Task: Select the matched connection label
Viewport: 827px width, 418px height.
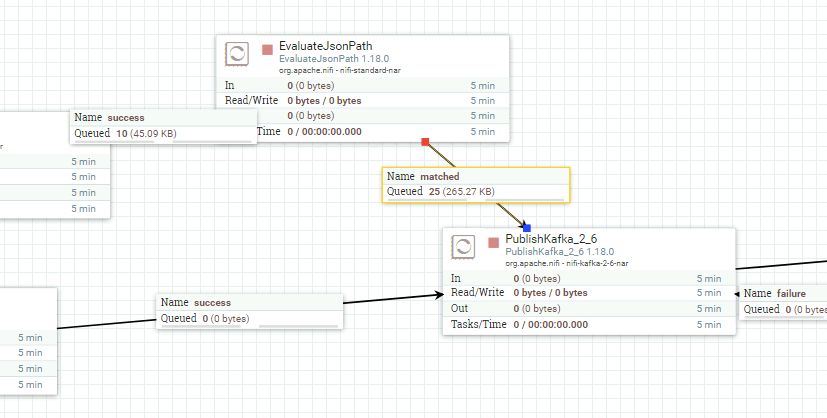Action: (476, 185)
